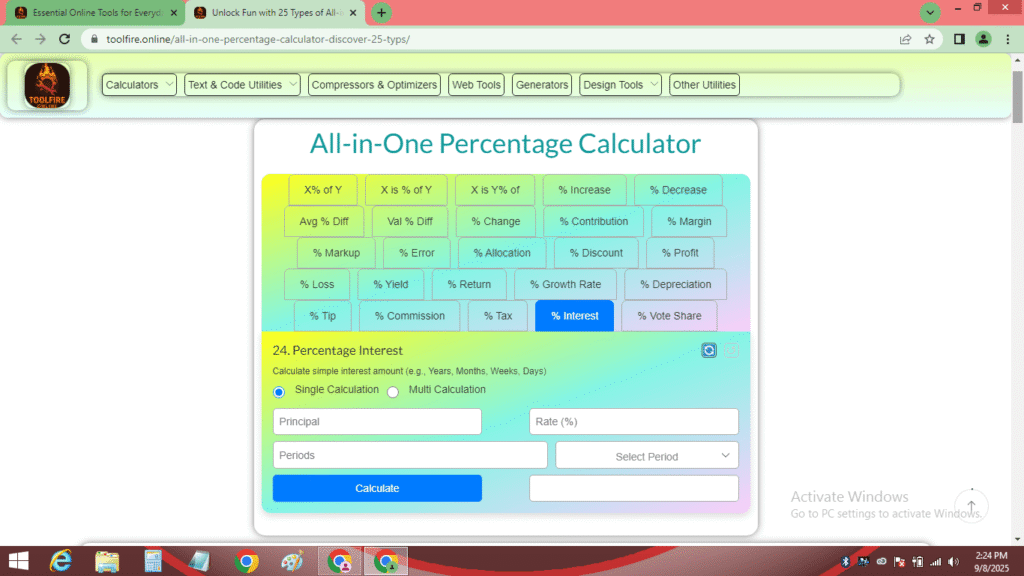Image resolution: width=1024 pixels, height=576 pixels.
Task: Open the Select Period dropdown
Action: [646, 455]
